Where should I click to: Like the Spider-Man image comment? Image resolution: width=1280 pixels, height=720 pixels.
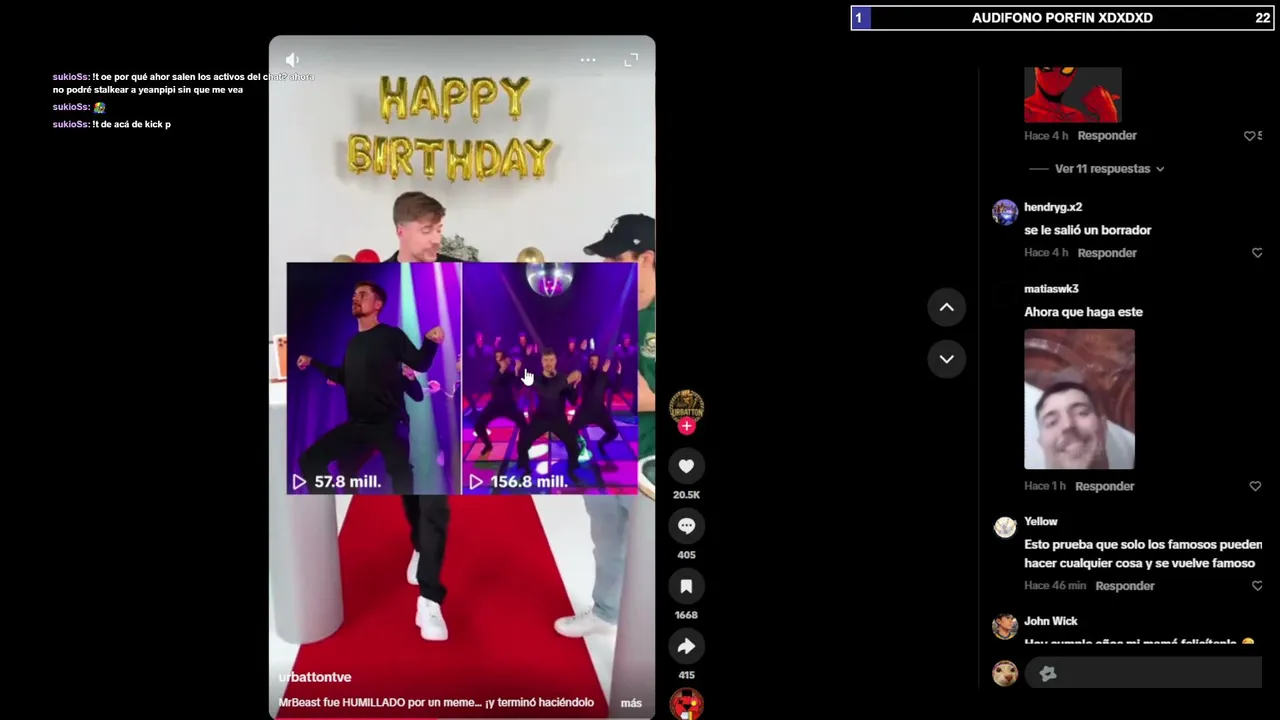pyautogui.click(x=1250, y=136)
